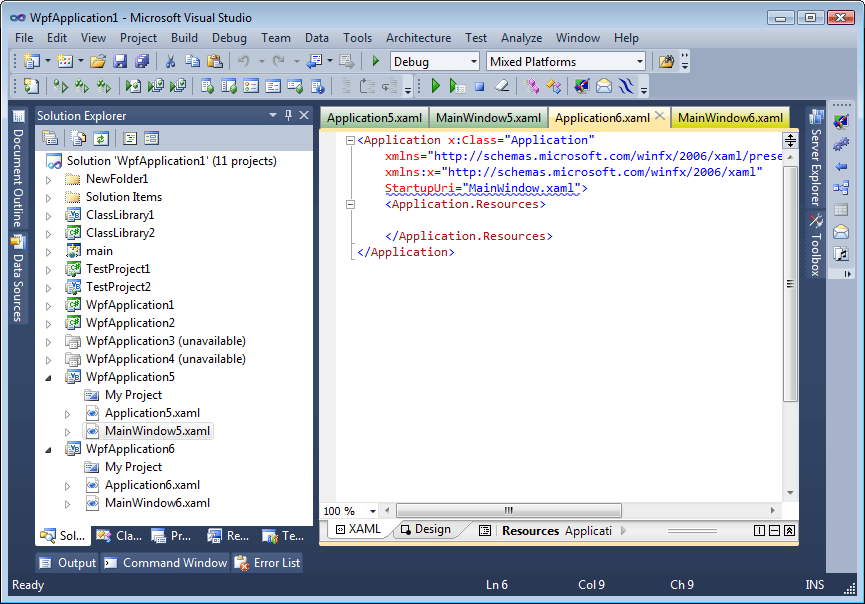The image size is (865, 604).
Task: Show the Error List panel
Action: tap(267, 562)
